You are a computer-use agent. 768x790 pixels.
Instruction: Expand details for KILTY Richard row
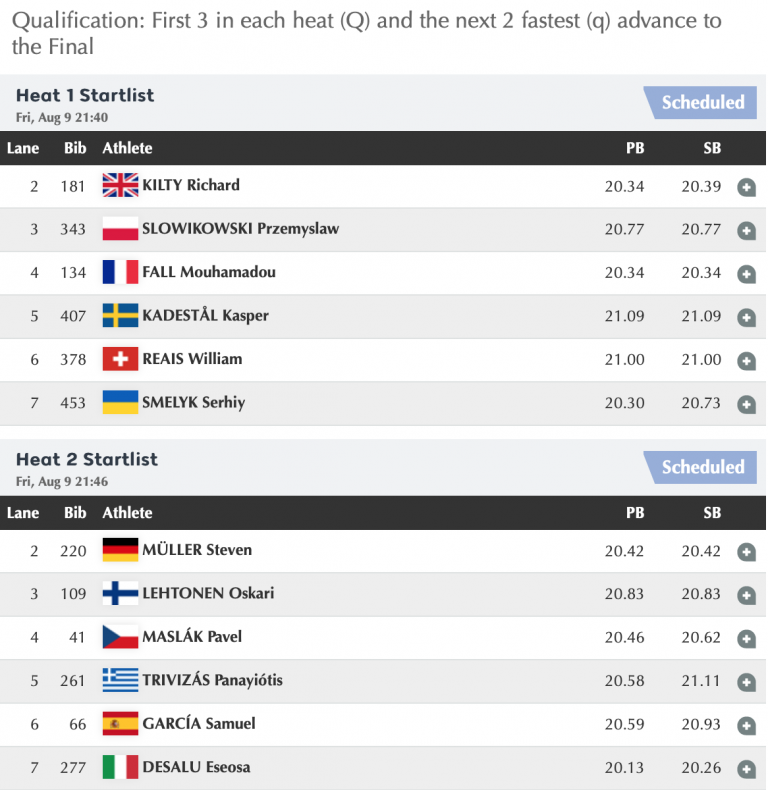point(746,187)
